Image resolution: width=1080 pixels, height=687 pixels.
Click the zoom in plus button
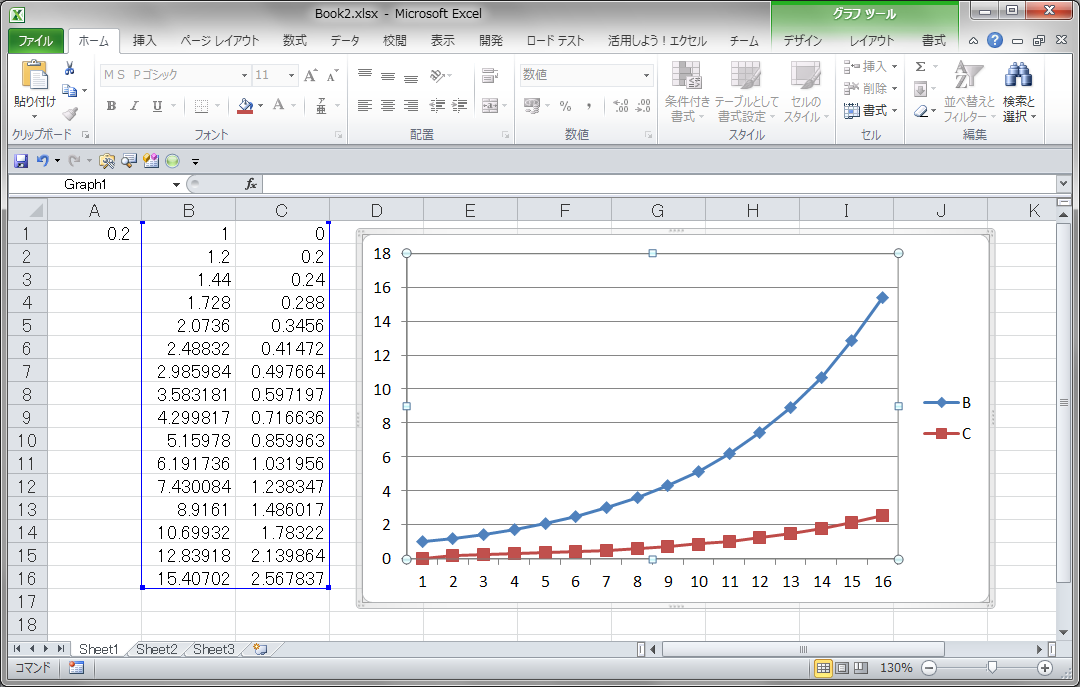pos(1045,668)
